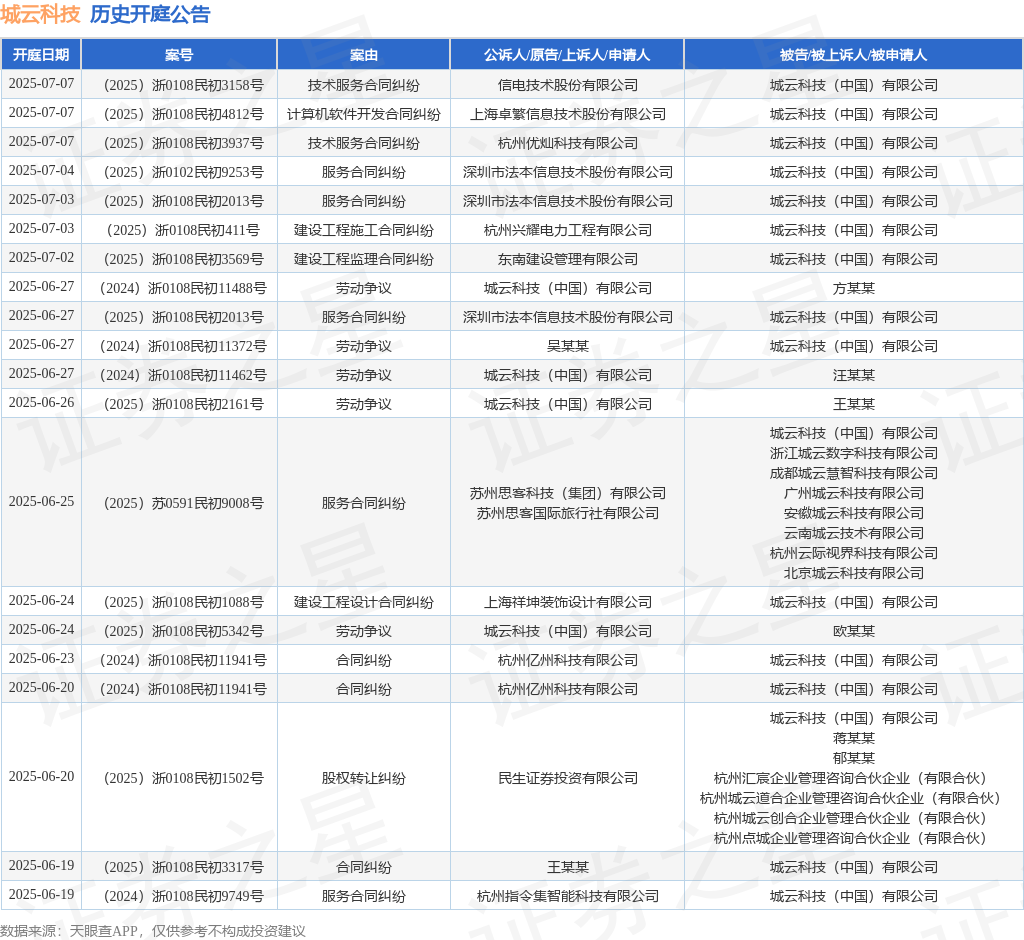The height and width of the screenshot is (940, 1024).
Task: Click plaintiff '杭州优灿科技有限公司'
Action: pyautogui.click(x=568, y=144)
